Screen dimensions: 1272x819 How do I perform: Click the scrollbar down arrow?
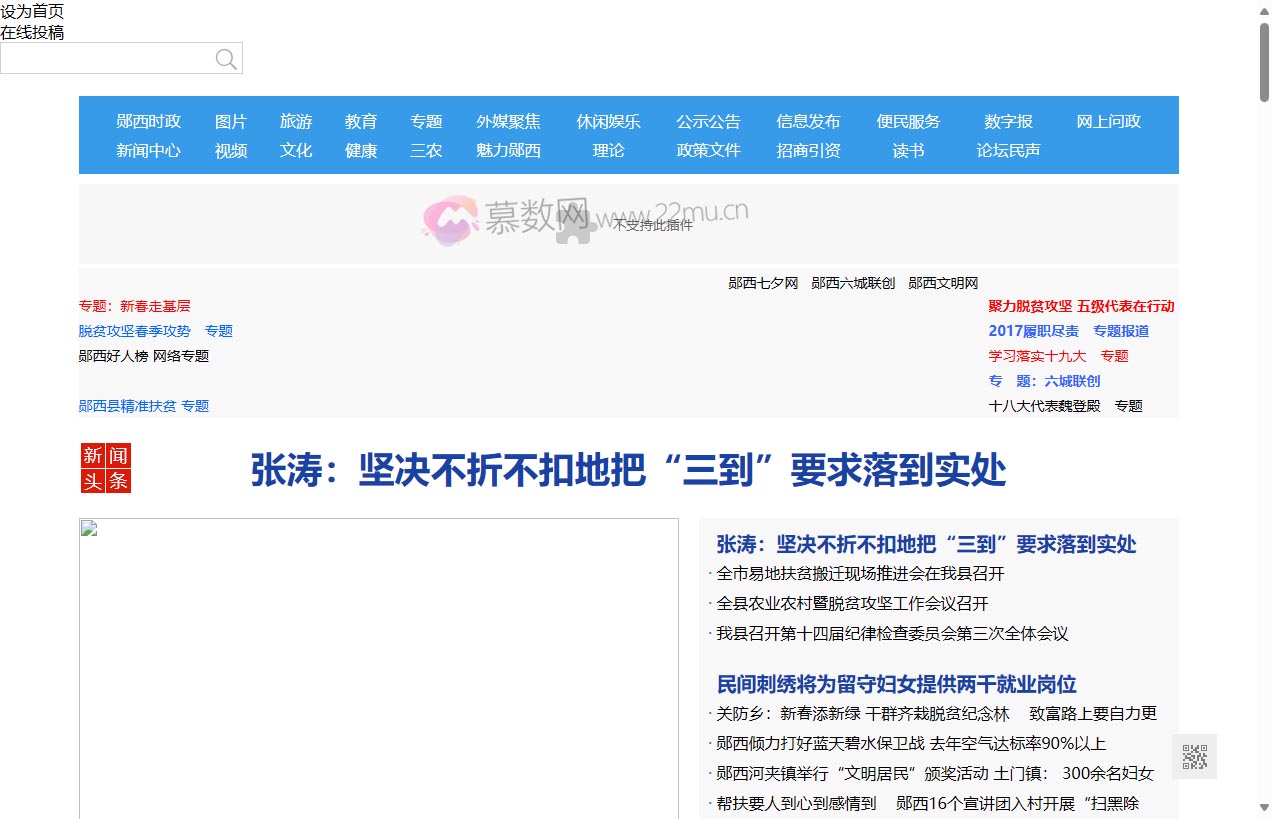(1264, 807)
